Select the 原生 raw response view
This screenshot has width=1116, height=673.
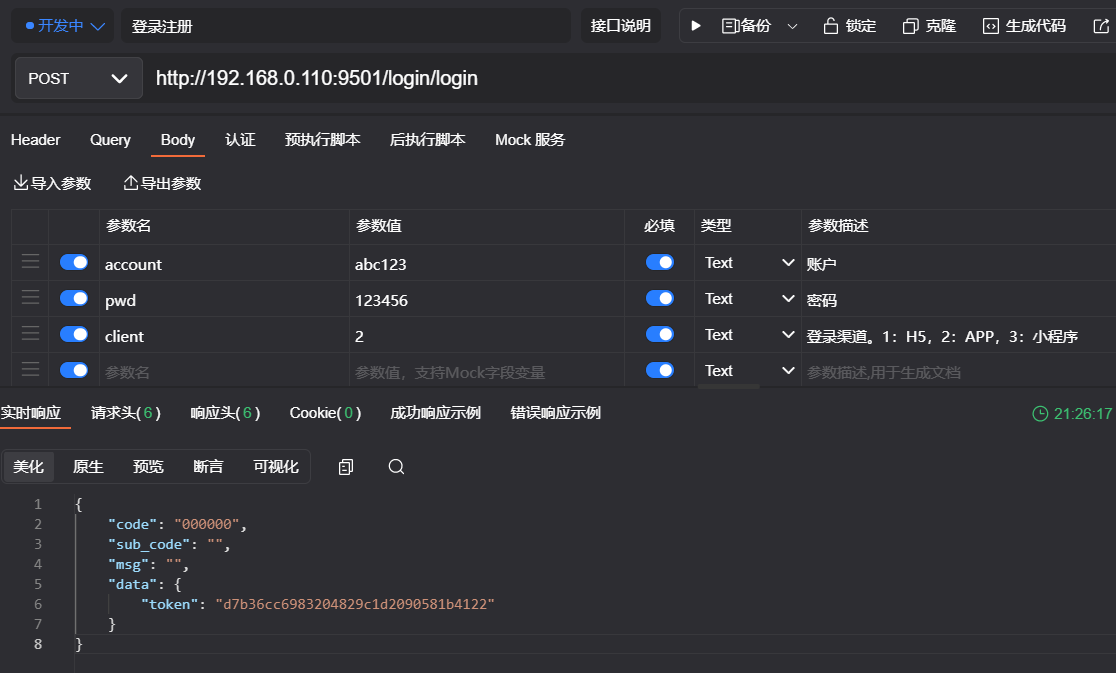[x=88, y=467]
